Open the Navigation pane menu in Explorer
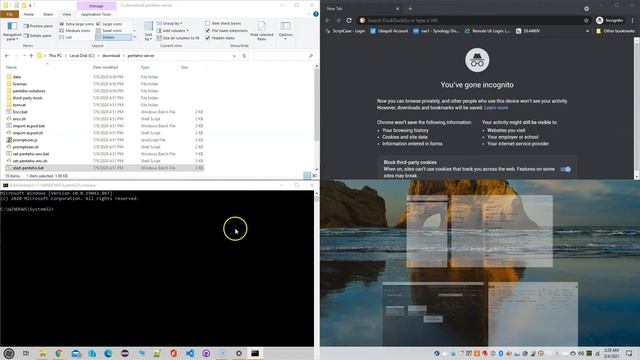This screenshot has height=360, width=640. point(12,31)
